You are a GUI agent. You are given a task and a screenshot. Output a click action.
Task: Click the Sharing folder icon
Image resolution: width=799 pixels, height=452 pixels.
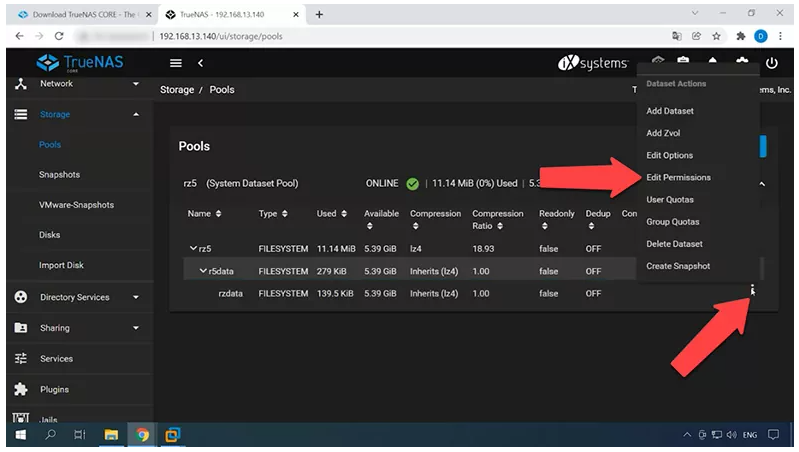point(21,328)
